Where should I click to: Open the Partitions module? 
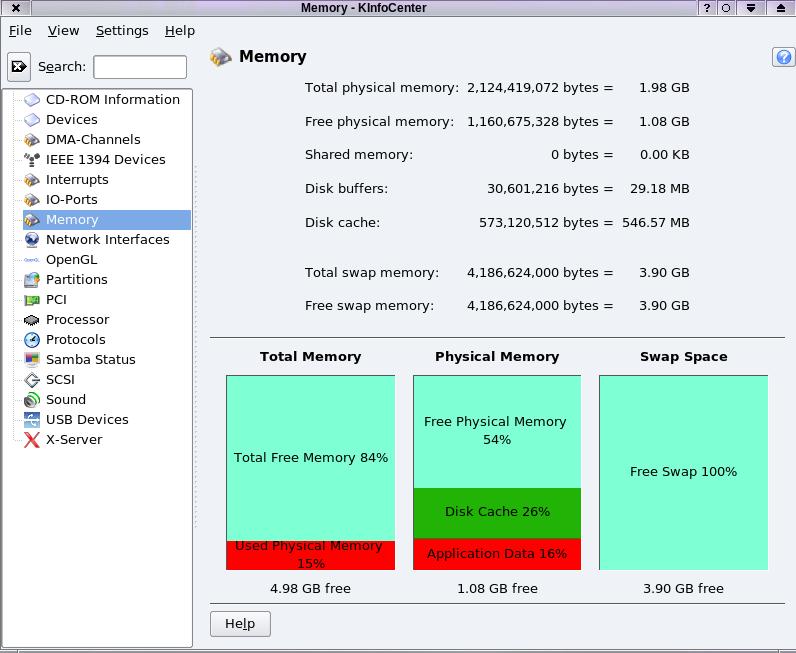tap(77, 280)
